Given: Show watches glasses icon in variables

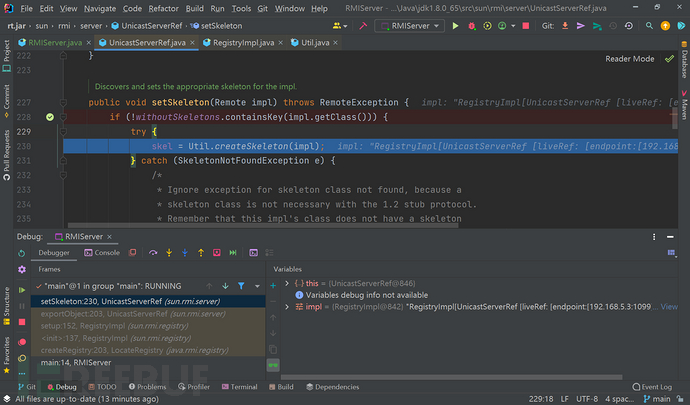Looking at the screenshot, I should [273, 365].
